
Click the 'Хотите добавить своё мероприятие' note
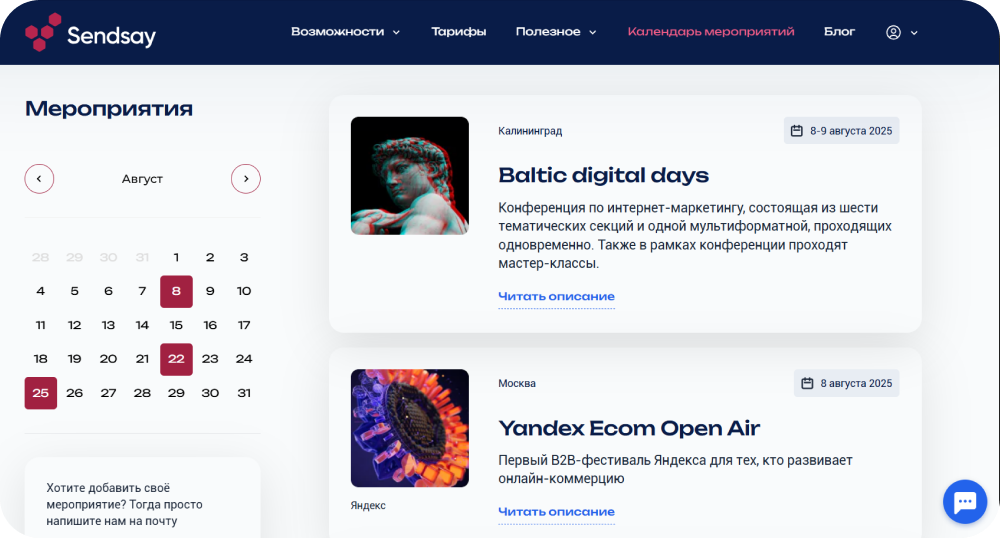point(124,504)
